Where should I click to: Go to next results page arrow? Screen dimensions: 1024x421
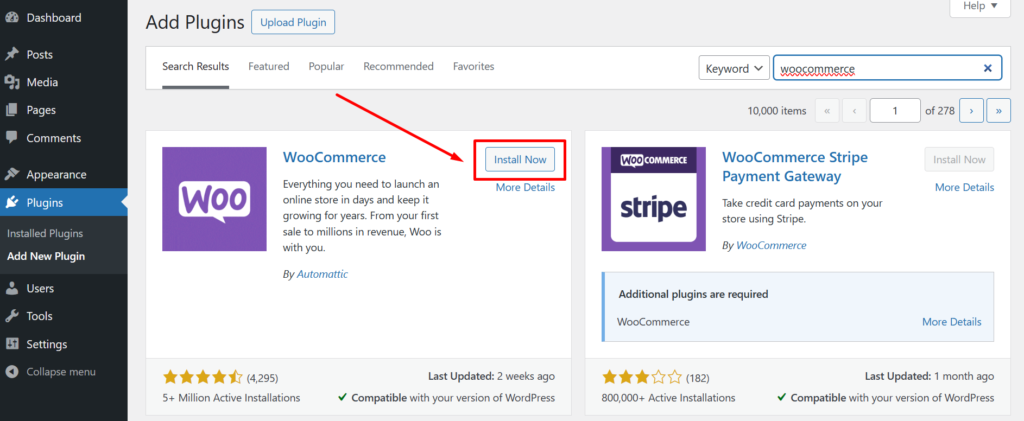(972, 111)
